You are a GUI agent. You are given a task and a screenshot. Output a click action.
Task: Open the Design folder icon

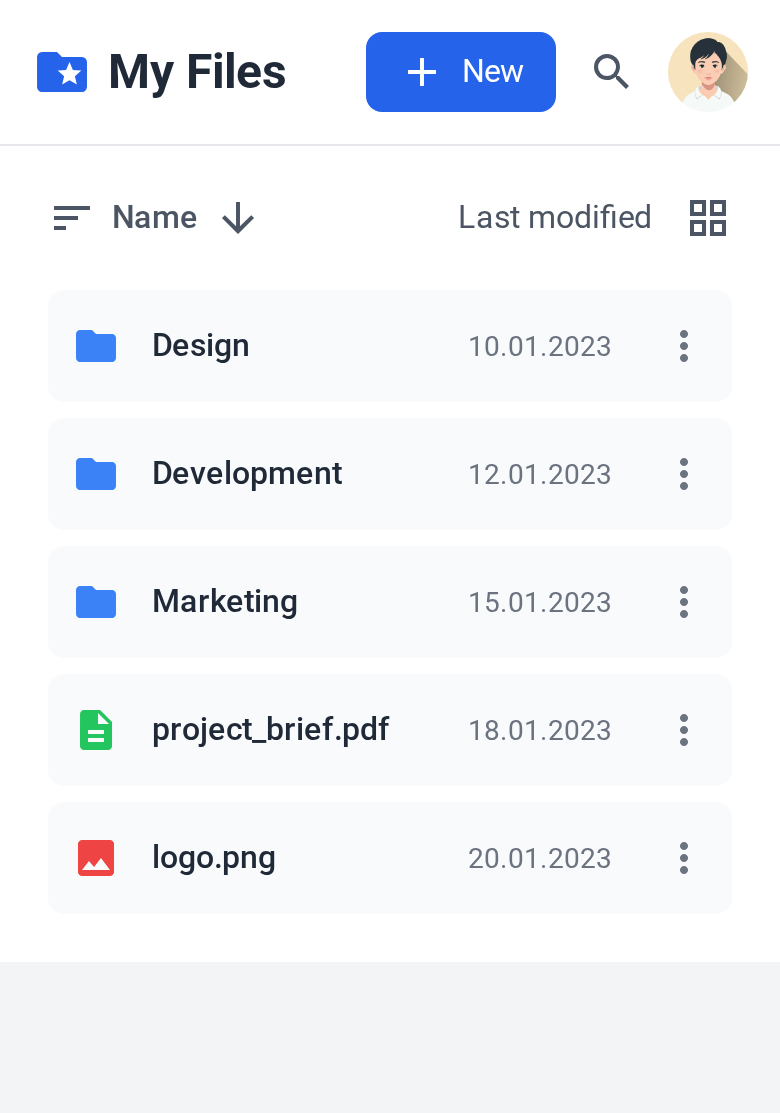tap(96, 346)
